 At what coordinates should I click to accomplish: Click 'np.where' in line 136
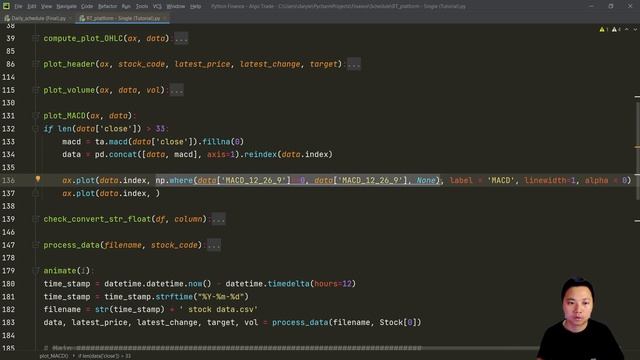(x=174, y=180)
